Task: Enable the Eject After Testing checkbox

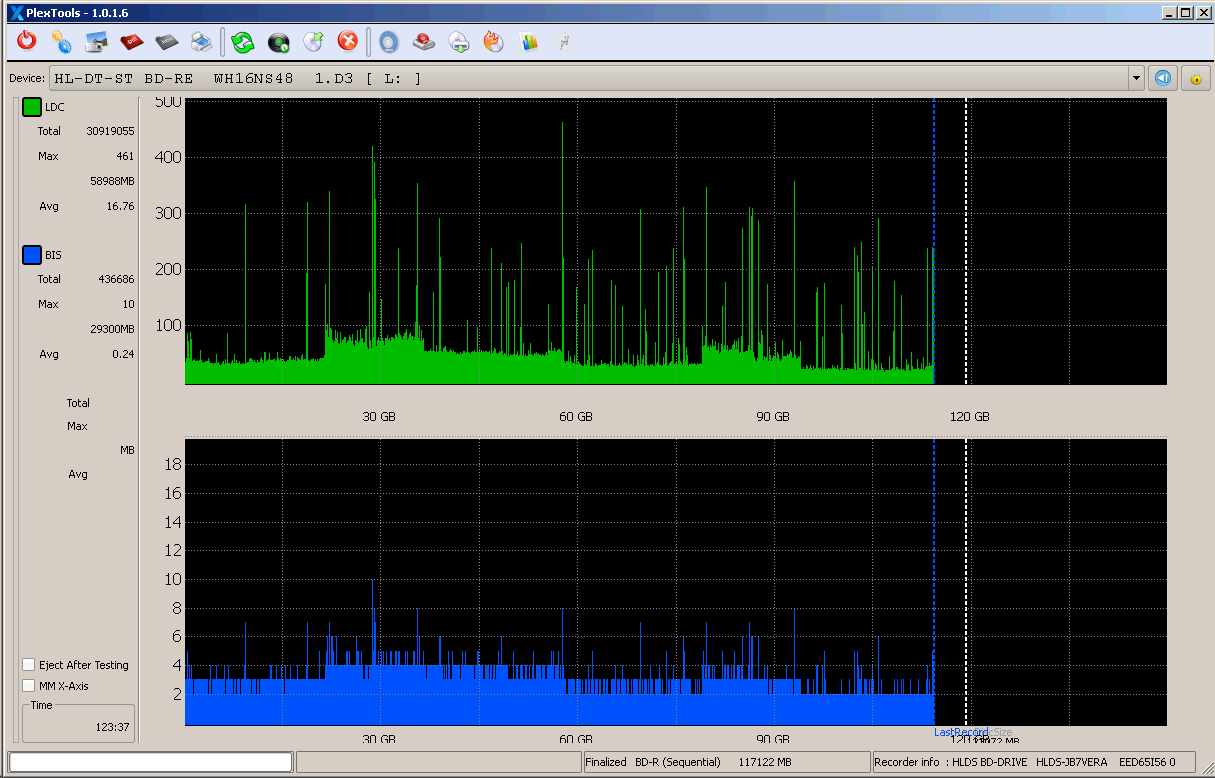Action: (x=29, y=665)
